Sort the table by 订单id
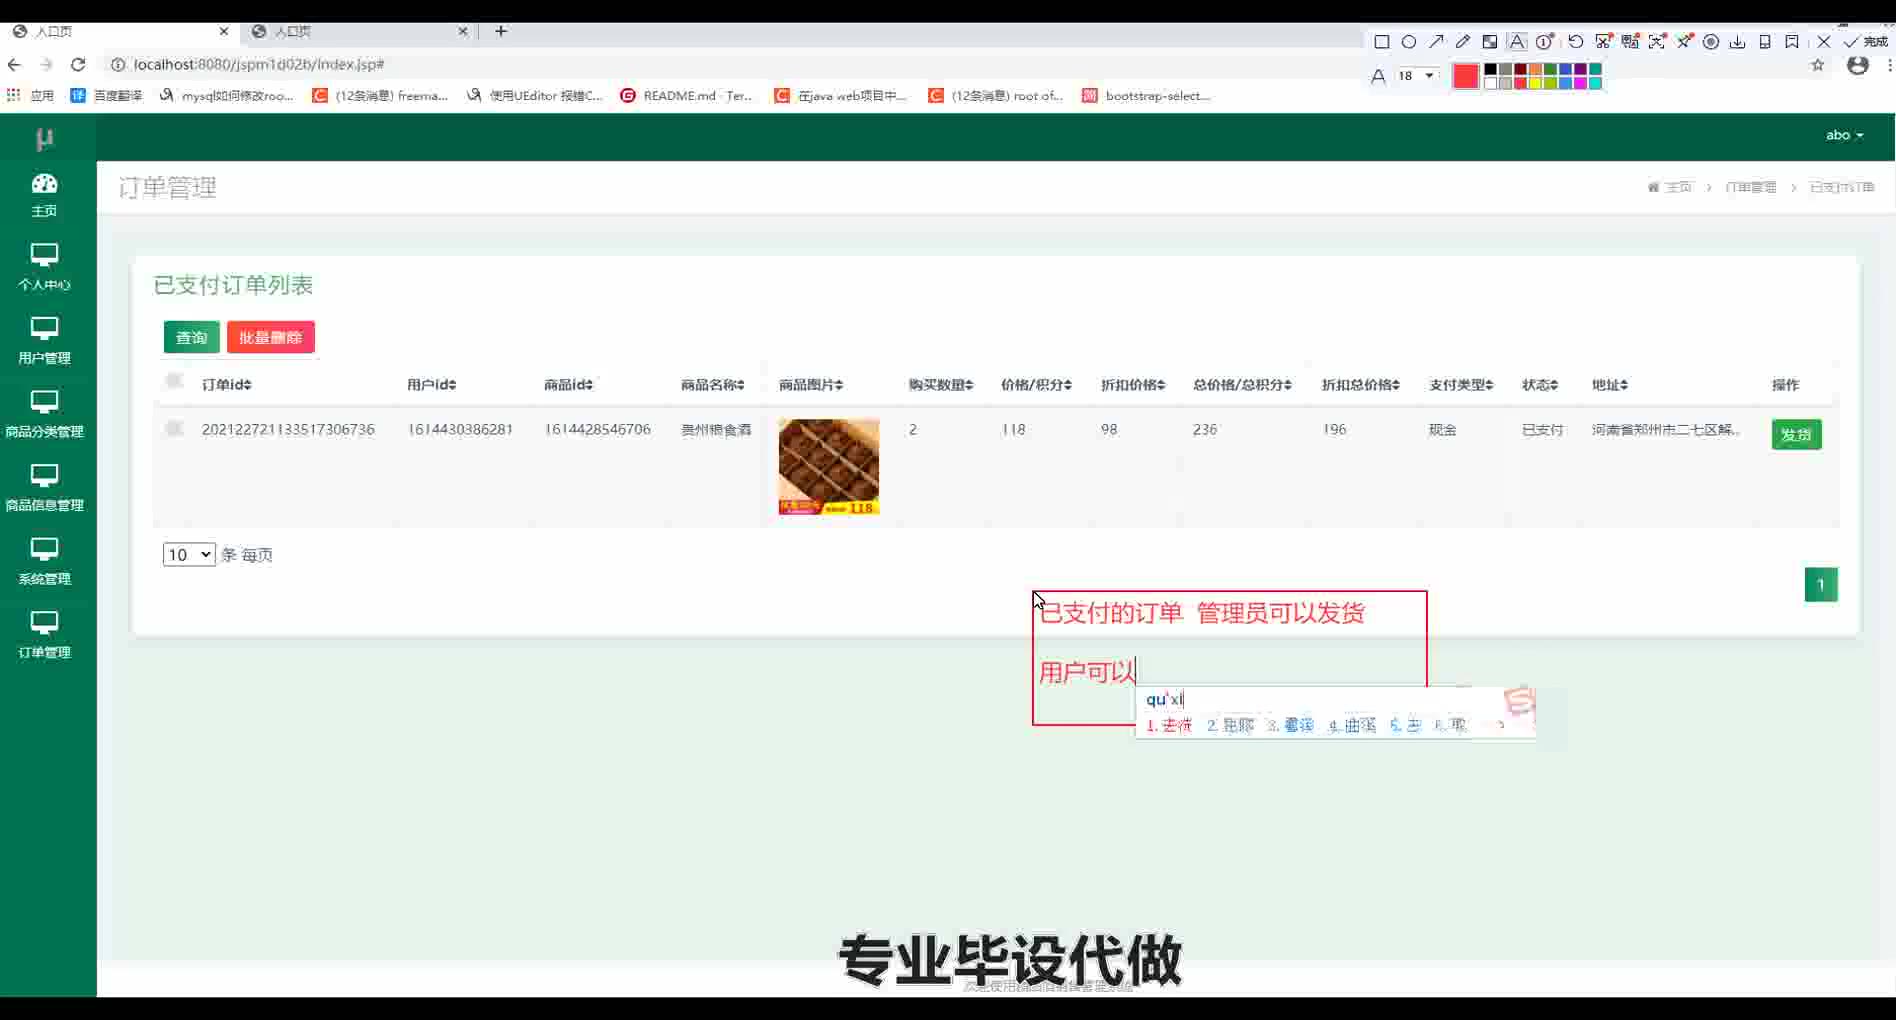This screenshot has width=1896, height=1020. click(x=226, y=385)
